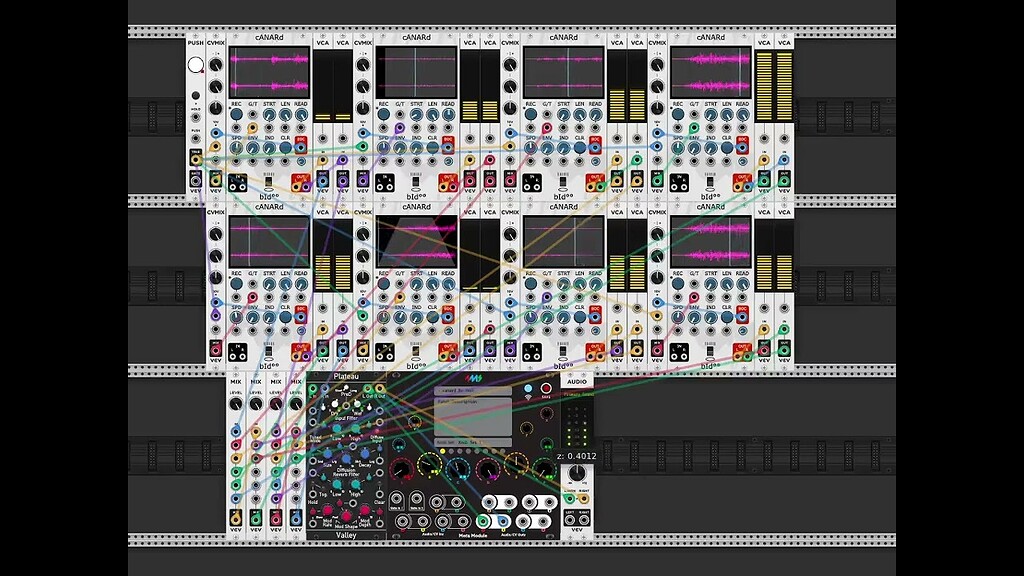The width and height of the screenshot is (1024, 576).
Task: Flip the mode switch on top-right cANARd
Action: pyautogui.click(x=710, y=181)
